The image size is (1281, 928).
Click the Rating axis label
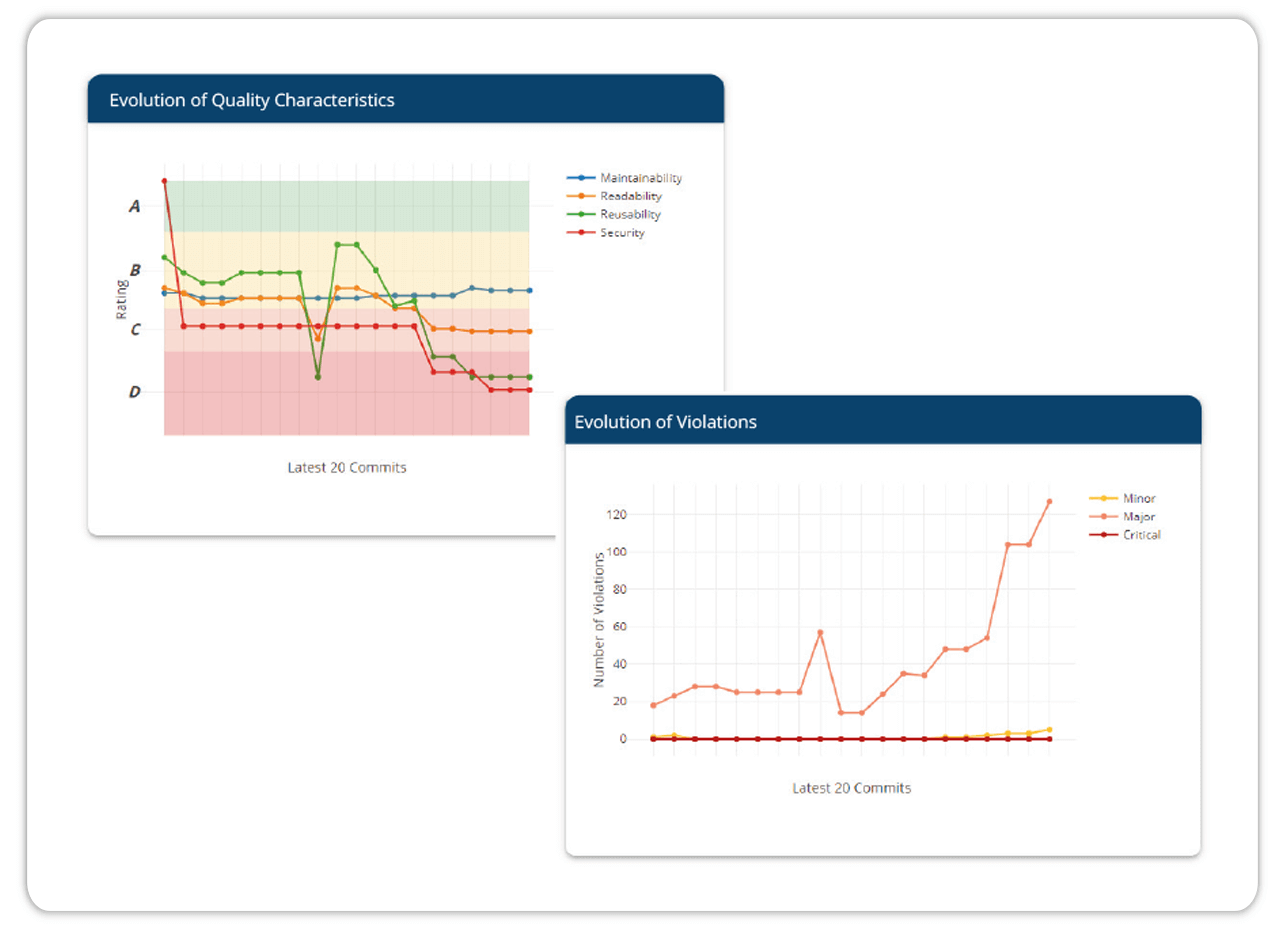point(122,299)
